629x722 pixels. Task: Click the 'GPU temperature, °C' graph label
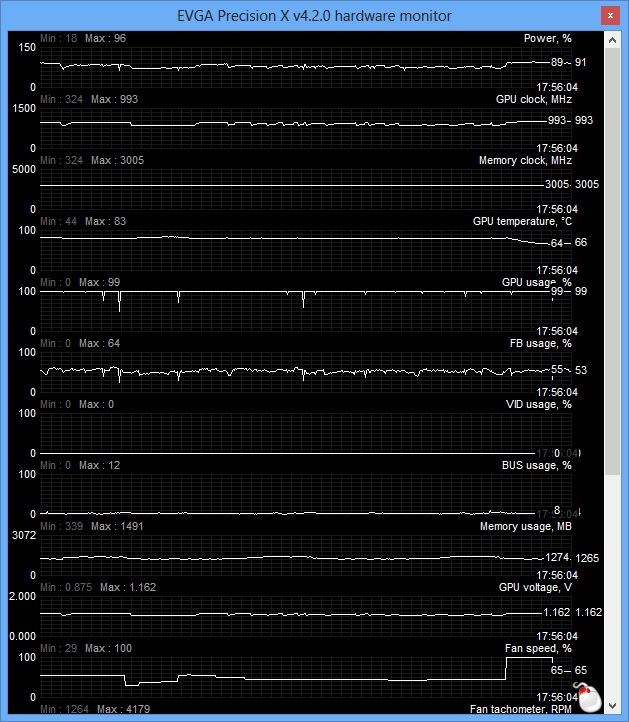pos(522,221)
